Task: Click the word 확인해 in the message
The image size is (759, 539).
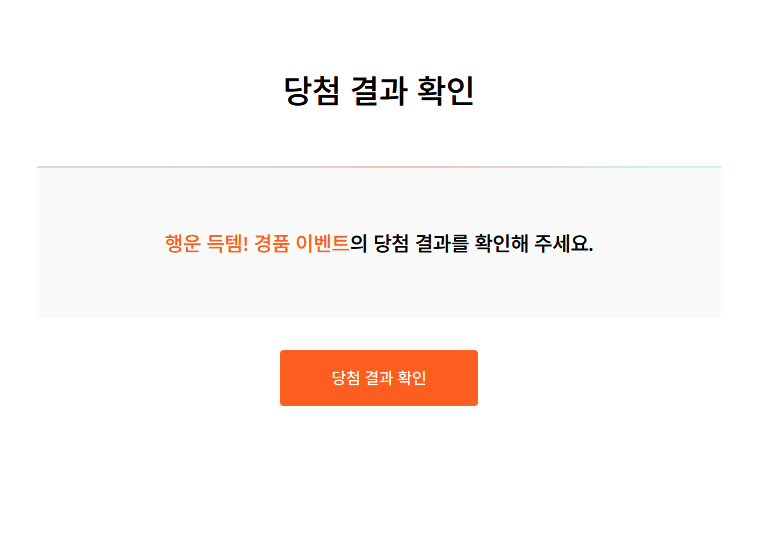Action: click(x=501, y=243)
